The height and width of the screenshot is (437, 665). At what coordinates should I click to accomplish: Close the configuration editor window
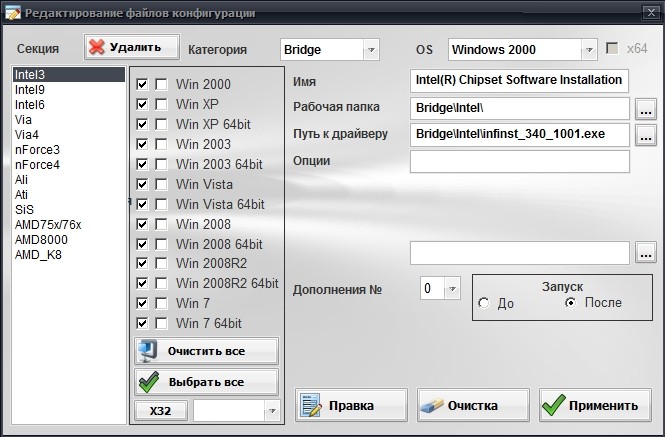(x=651, y=13)
